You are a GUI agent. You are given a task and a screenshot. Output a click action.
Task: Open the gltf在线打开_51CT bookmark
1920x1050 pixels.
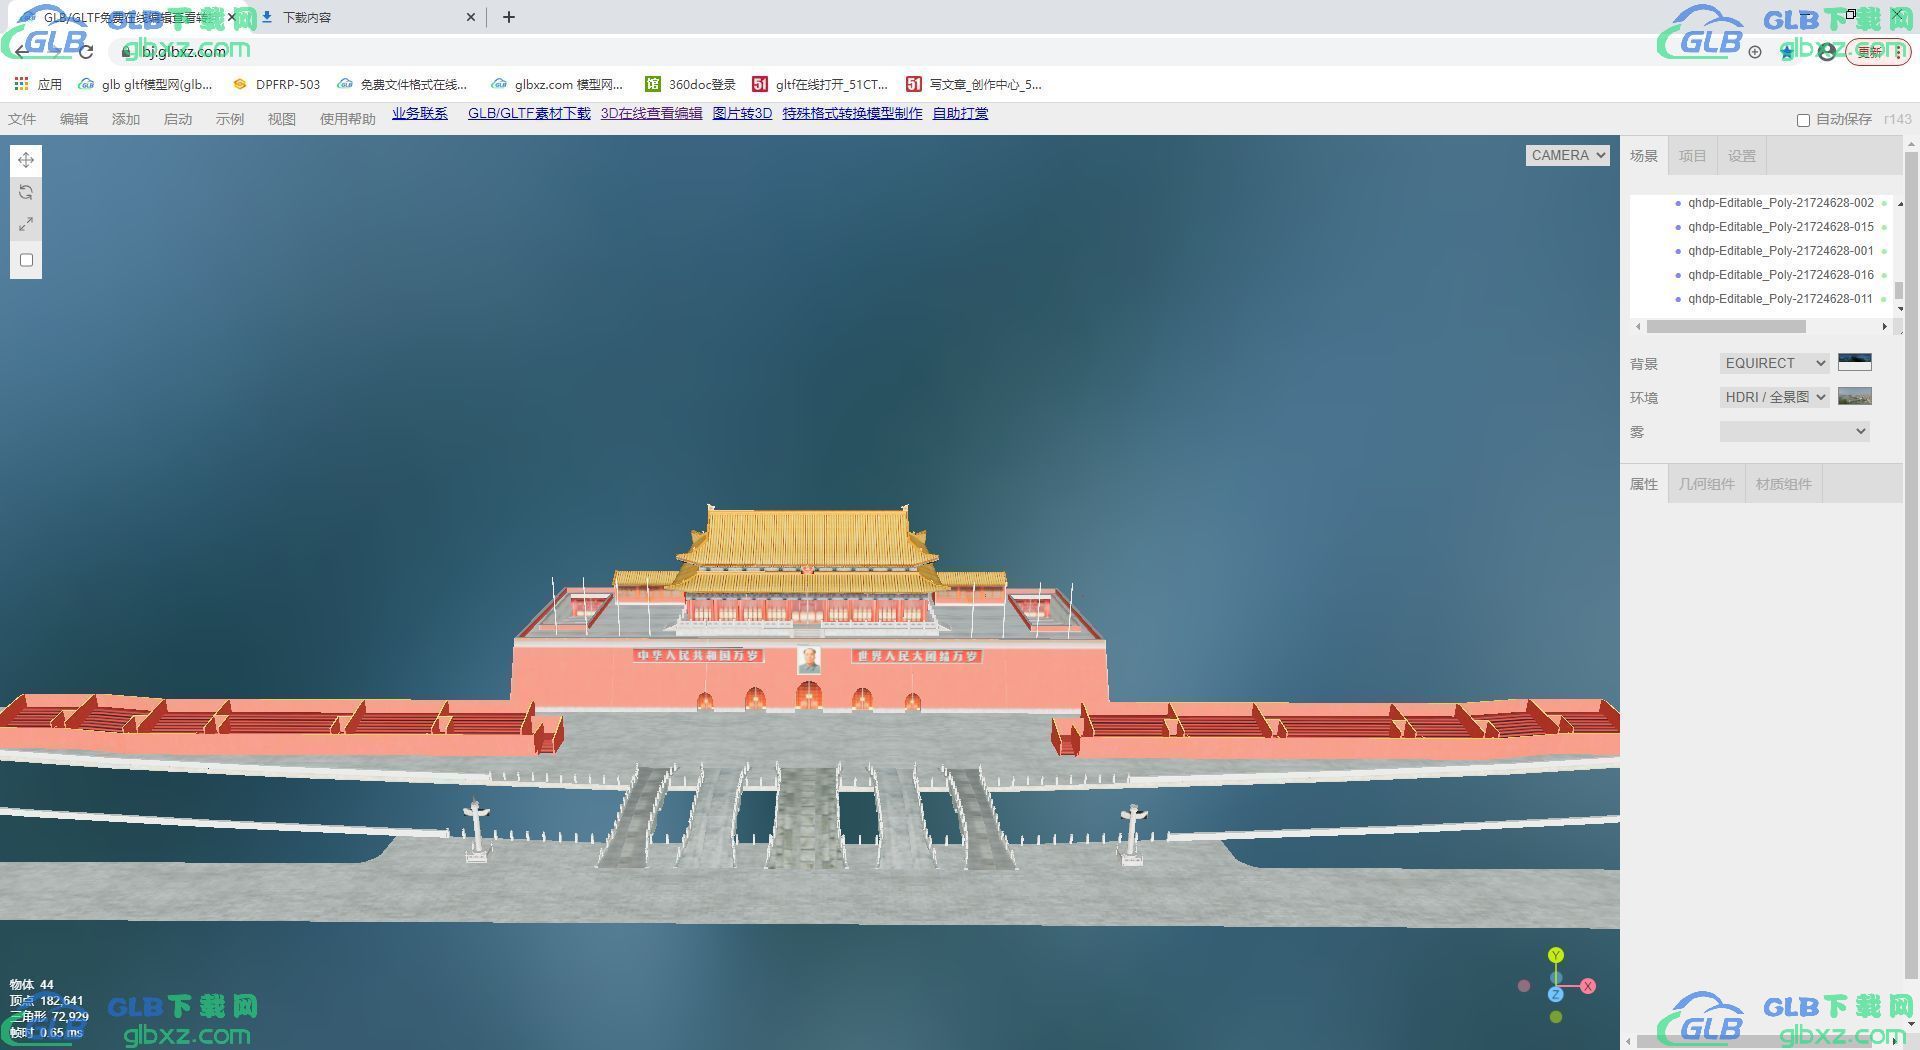(x=821, y=85)
